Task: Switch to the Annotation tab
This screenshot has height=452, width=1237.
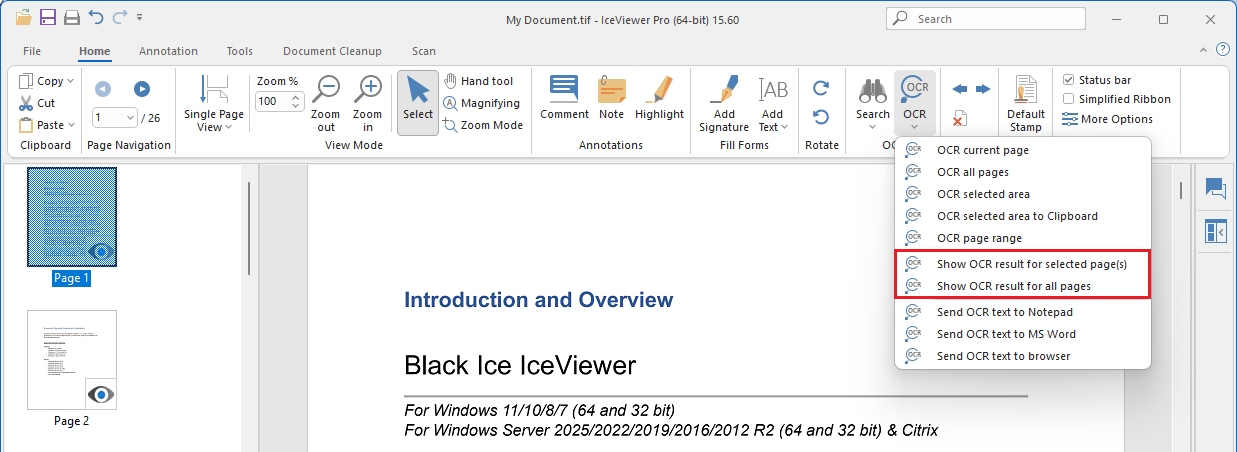Action: click(168, 51)
